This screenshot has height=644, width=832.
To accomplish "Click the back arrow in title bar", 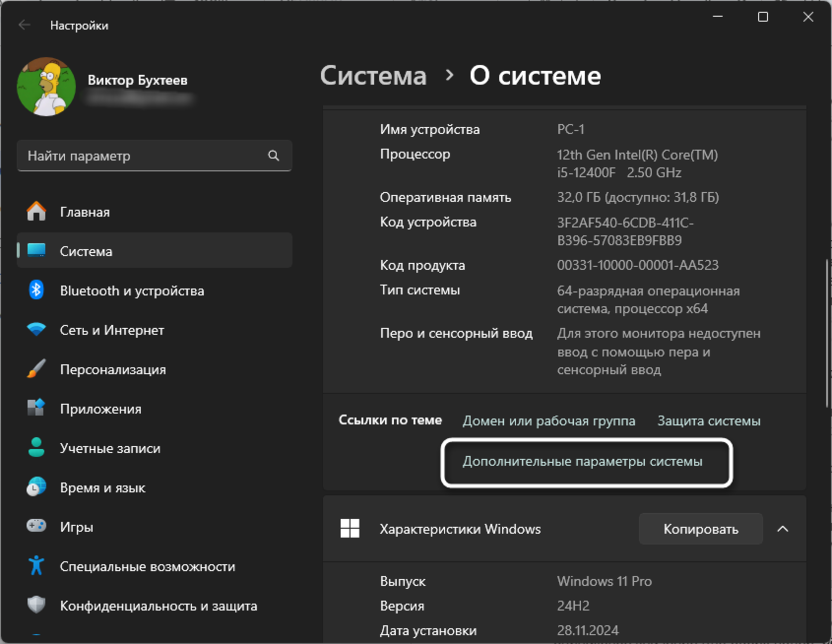I will click(25, 25).
